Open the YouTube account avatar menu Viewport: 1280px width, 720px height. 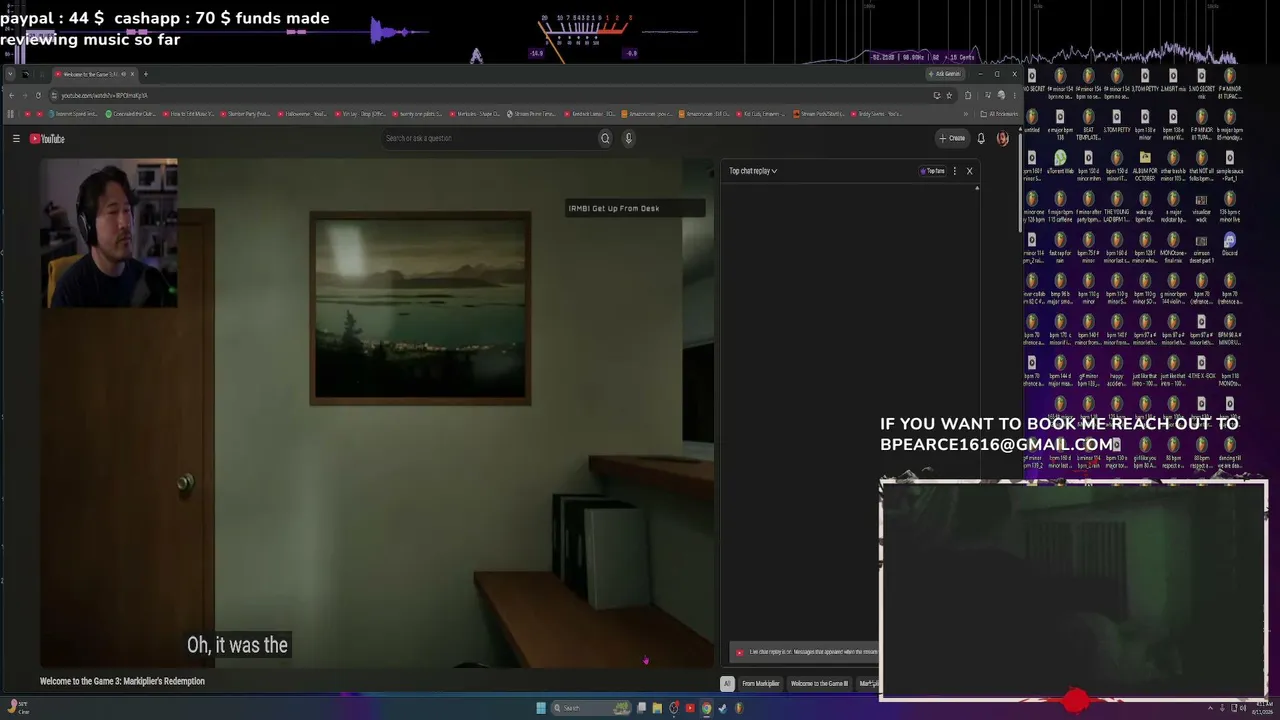1003,139
